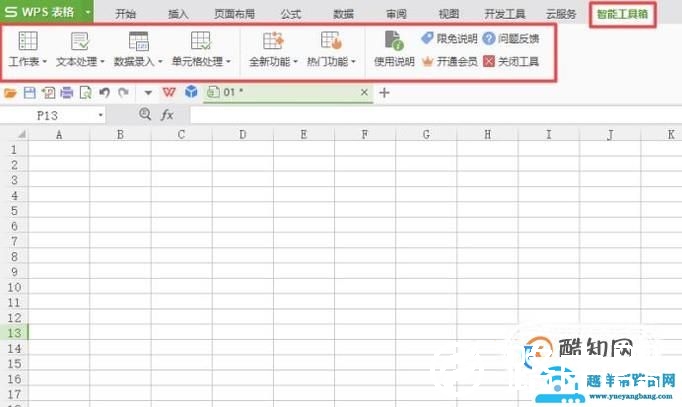This screenshot has height=407, width=682.
Task: Switch to the 页面布局 ribbon tab
Action: 234,14
